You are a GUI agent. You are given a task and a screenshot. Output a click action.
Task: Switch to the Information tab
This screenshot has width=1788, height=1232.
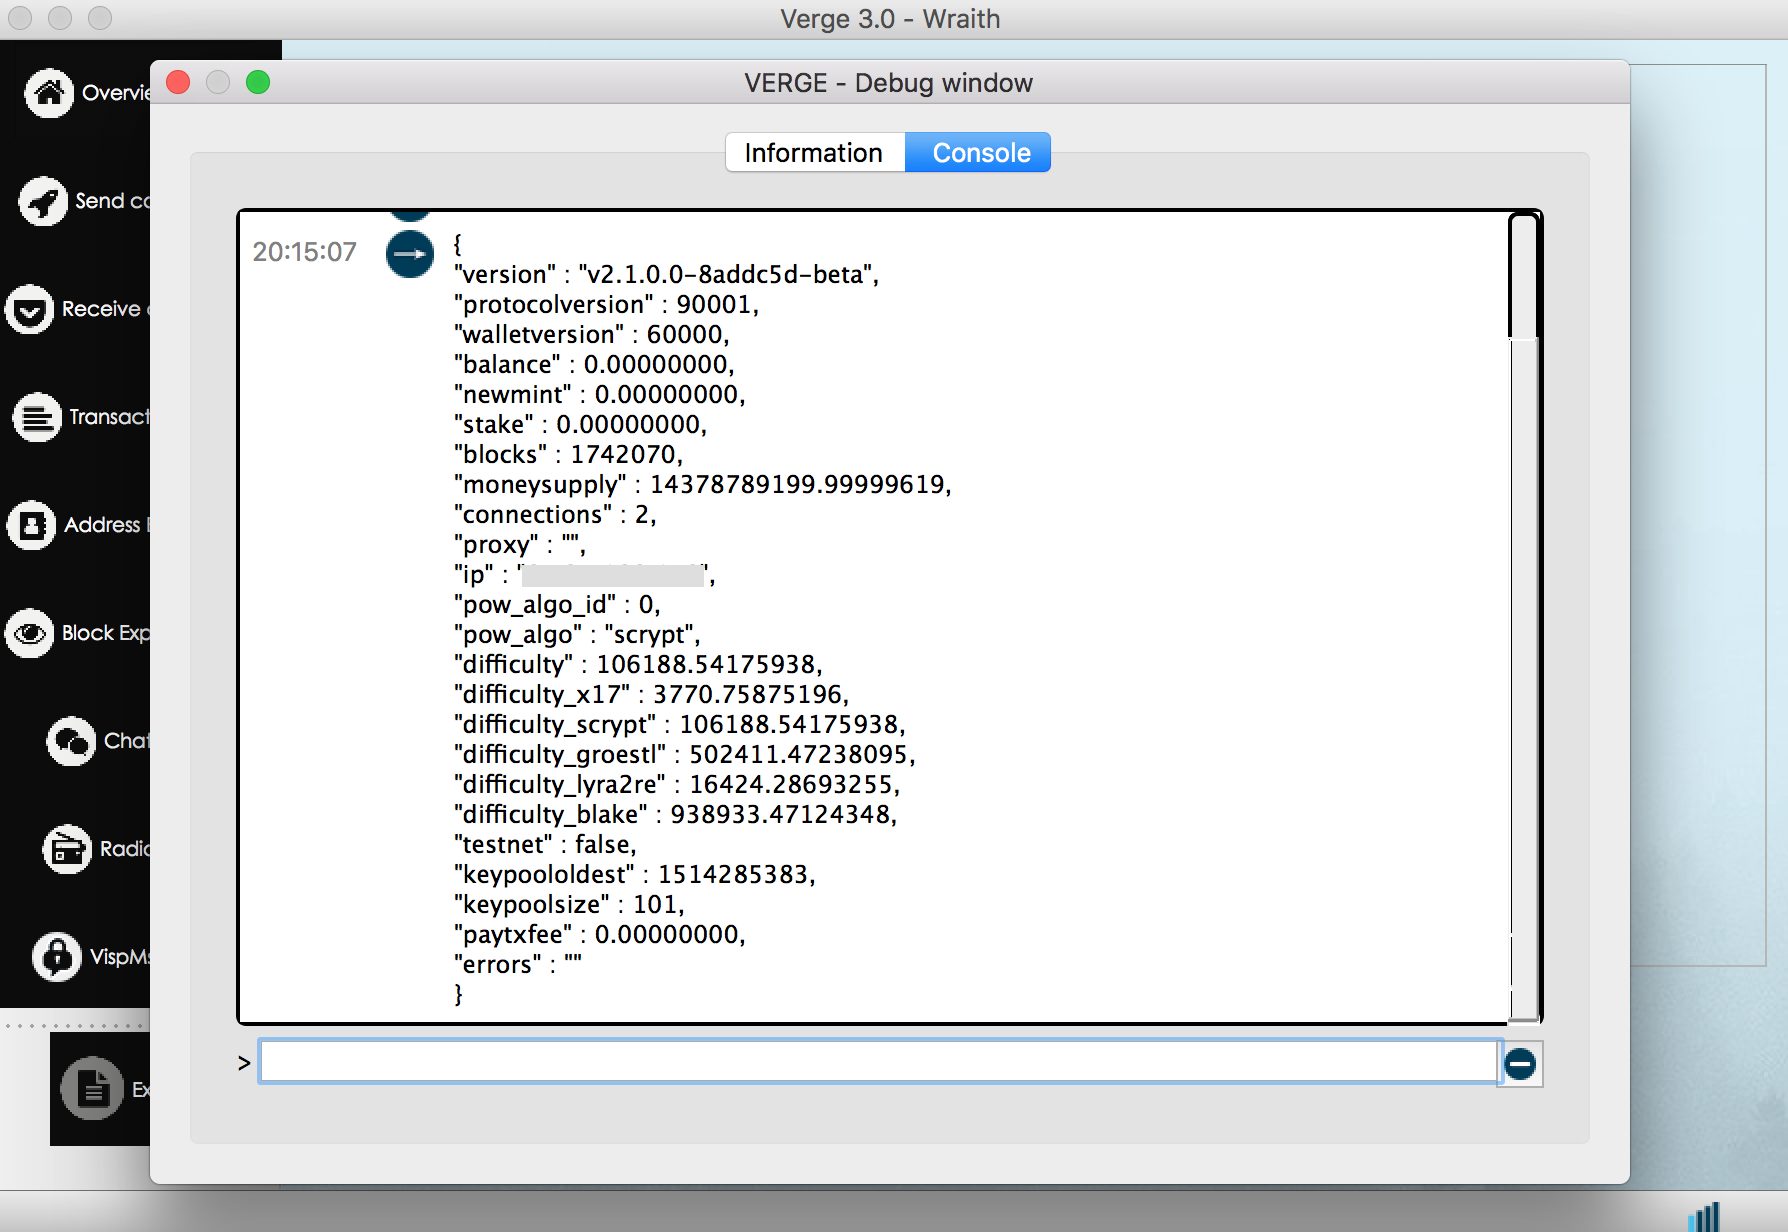tap(814, 153)
